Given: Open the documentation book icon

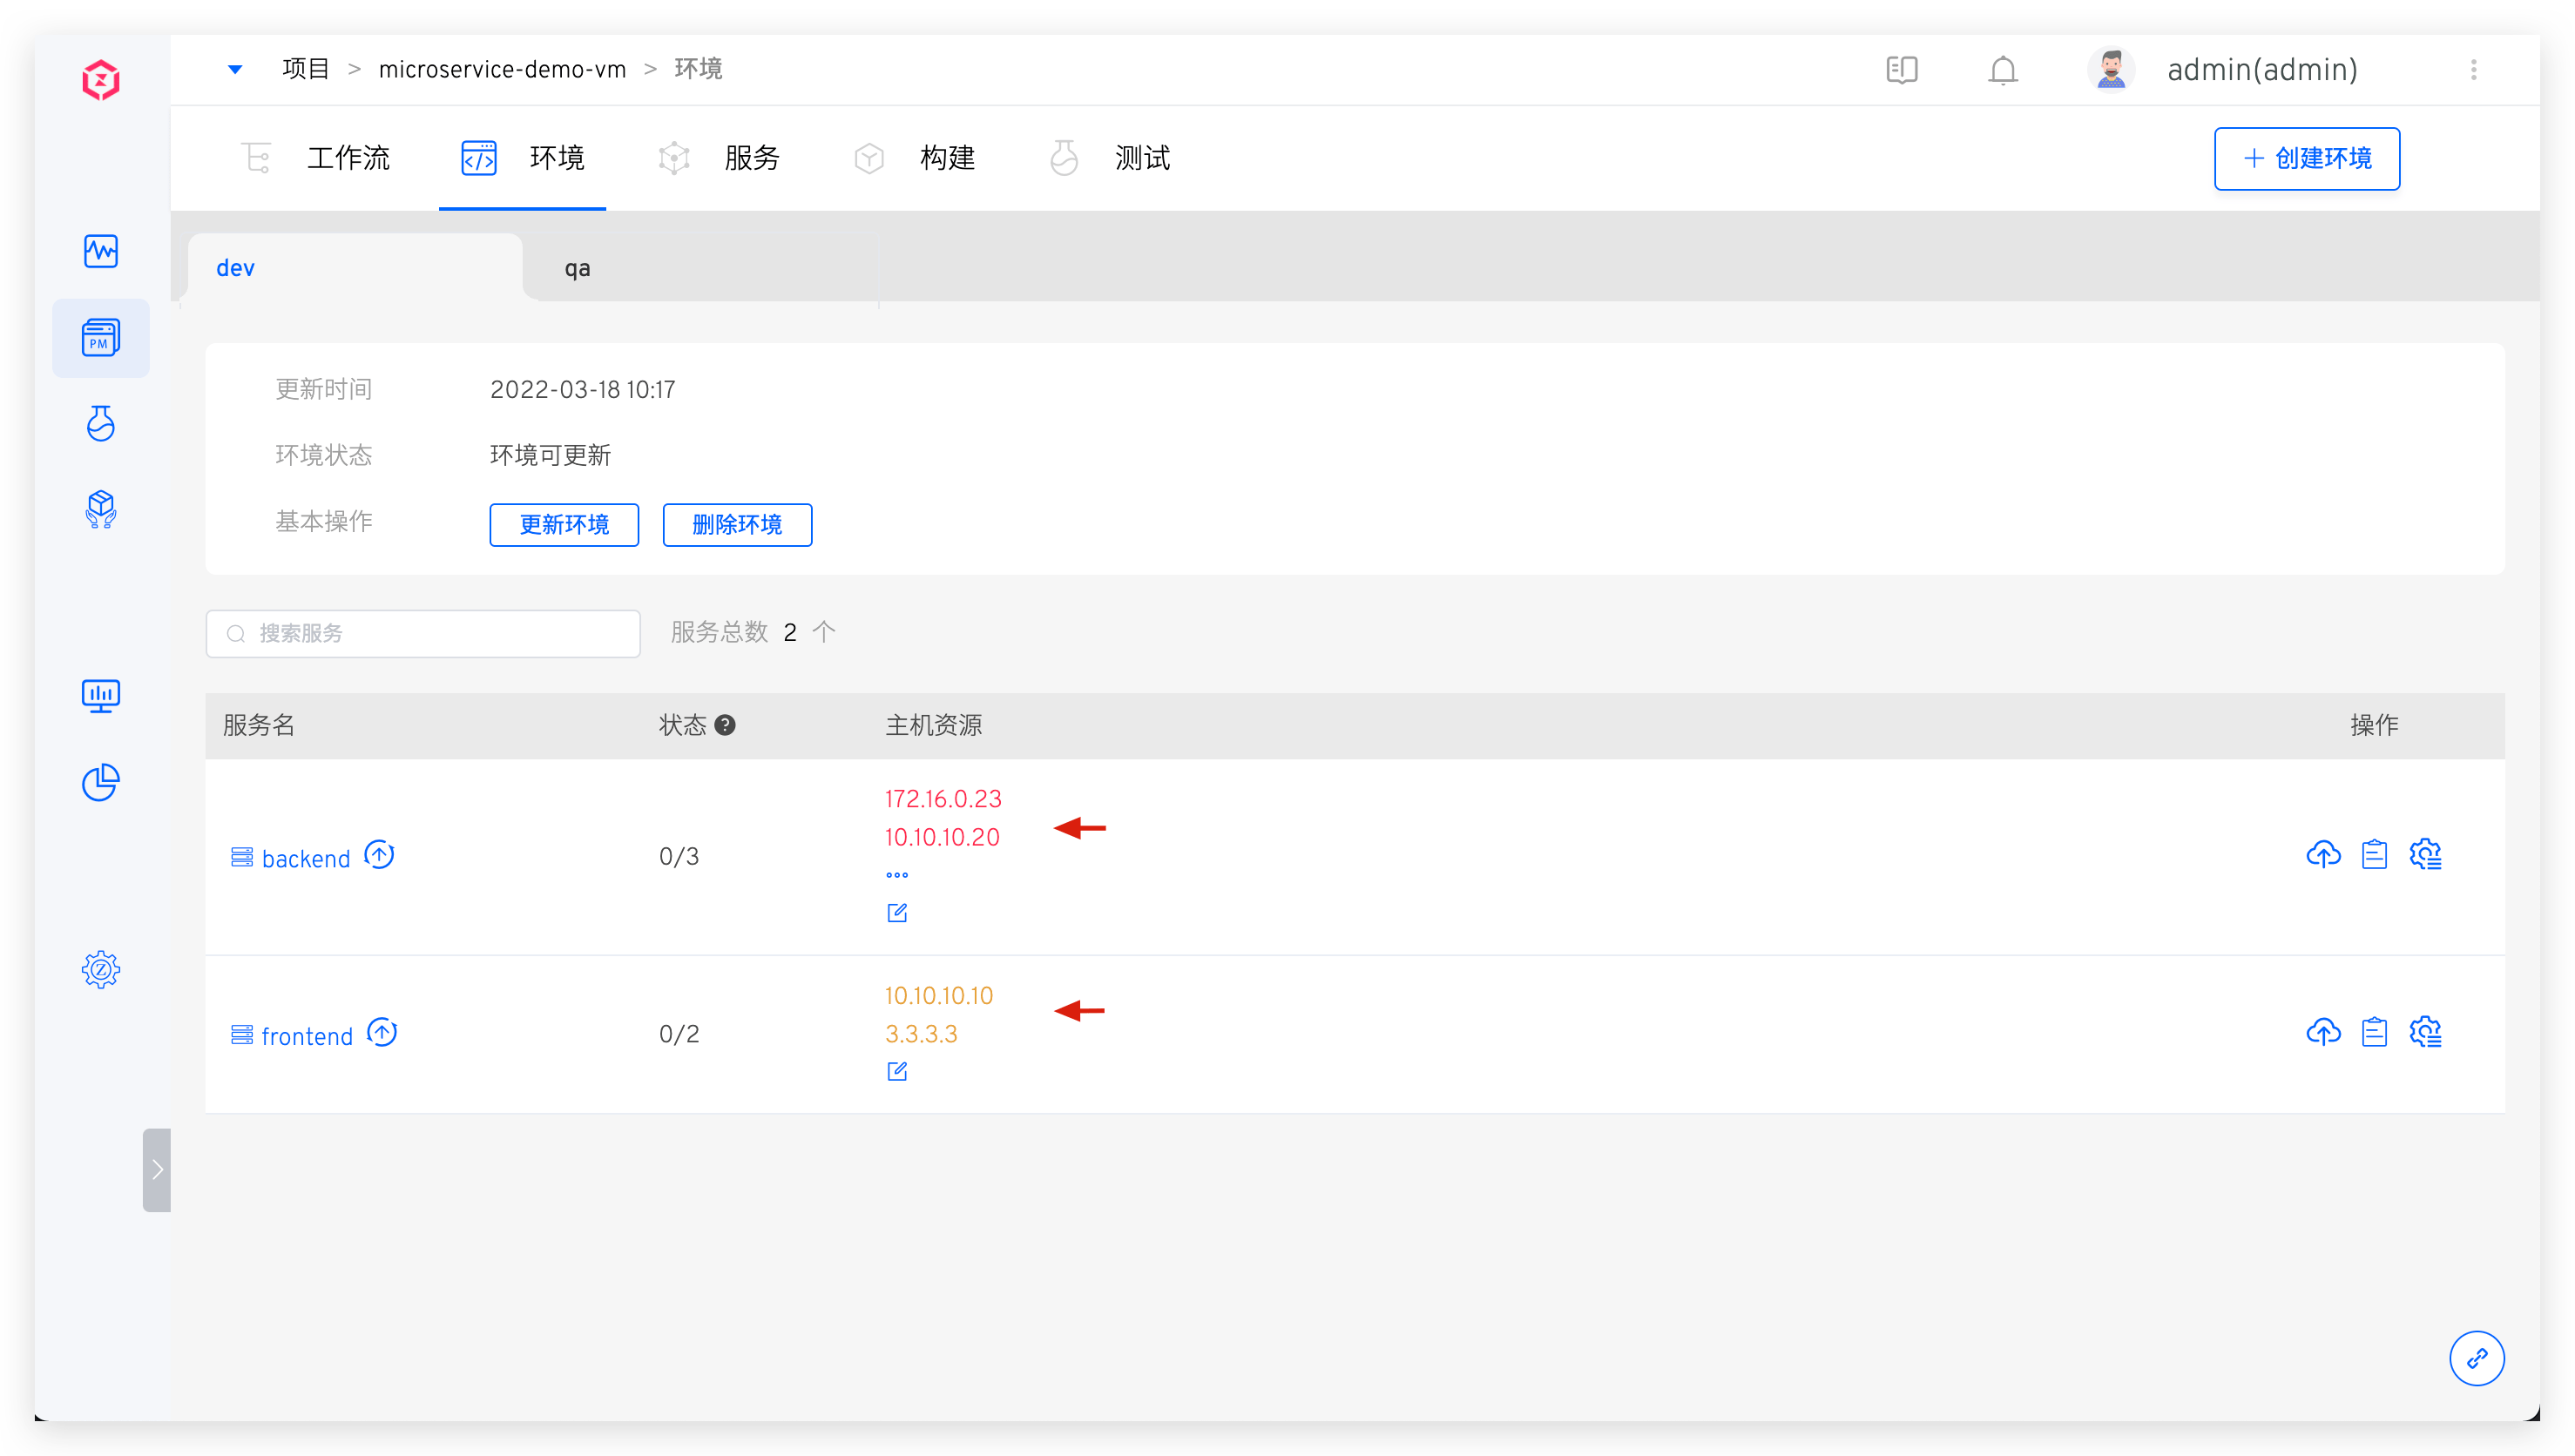Looking at the screenshot, I should (x=1901, y=70).
